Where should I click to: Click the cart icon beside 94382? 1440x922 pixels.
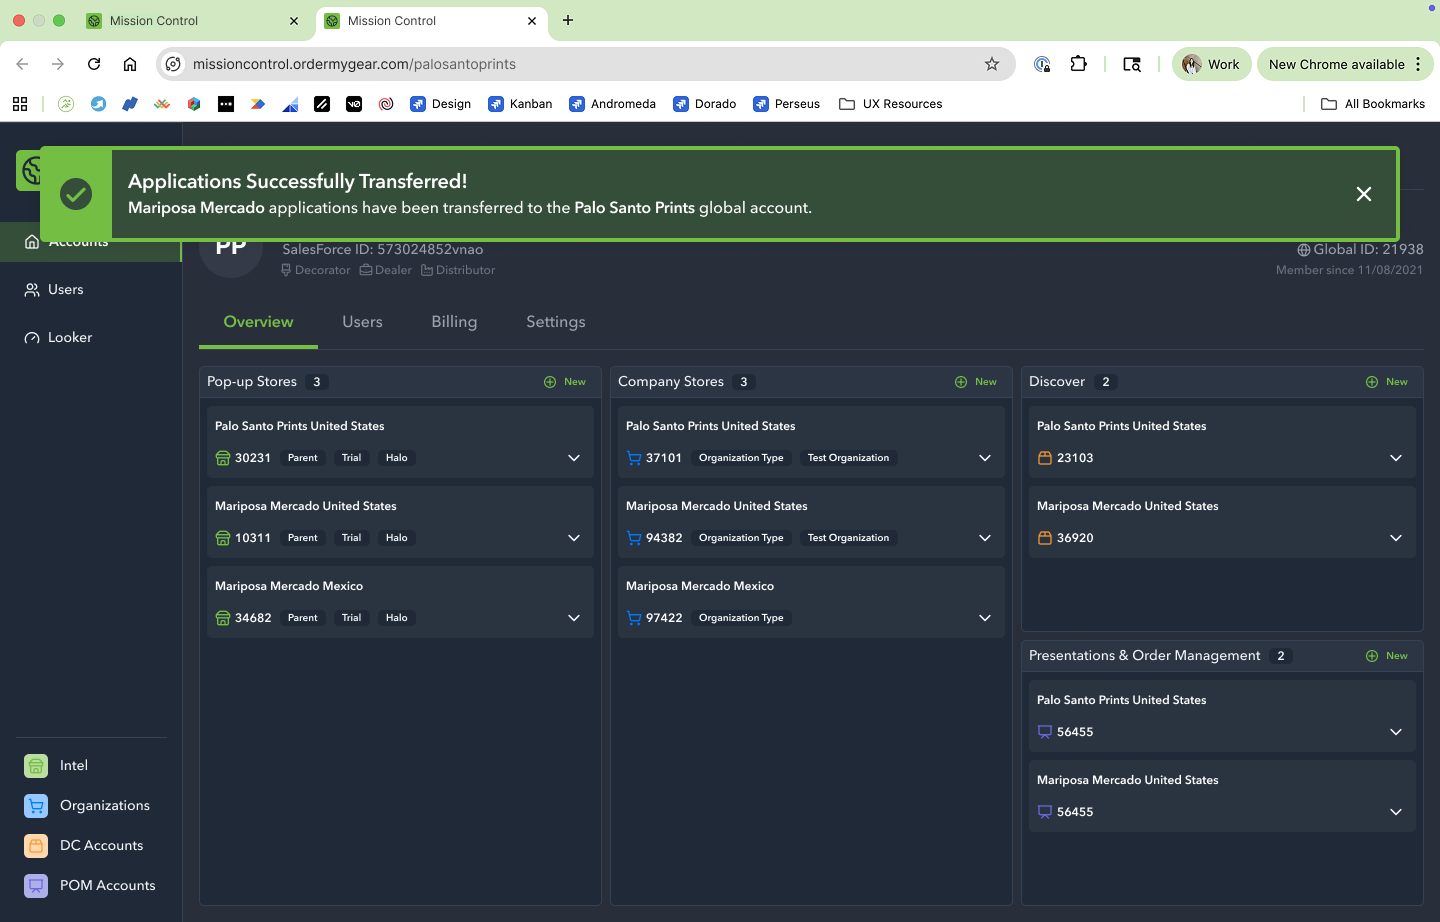634,538
